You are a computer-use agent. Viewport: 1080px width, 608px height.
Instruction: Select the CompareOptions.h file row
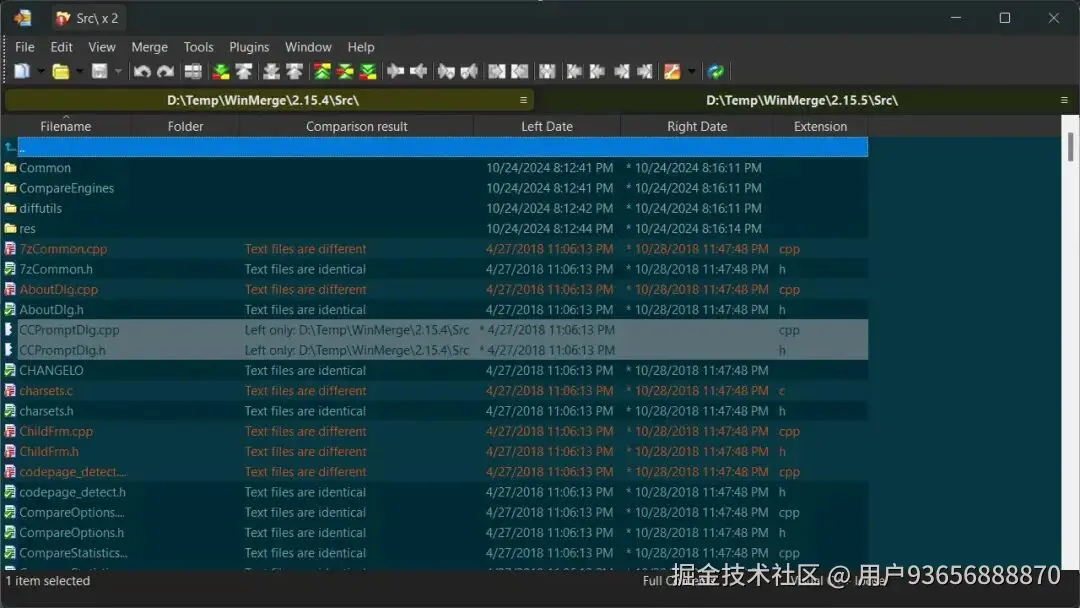point(435,532)
